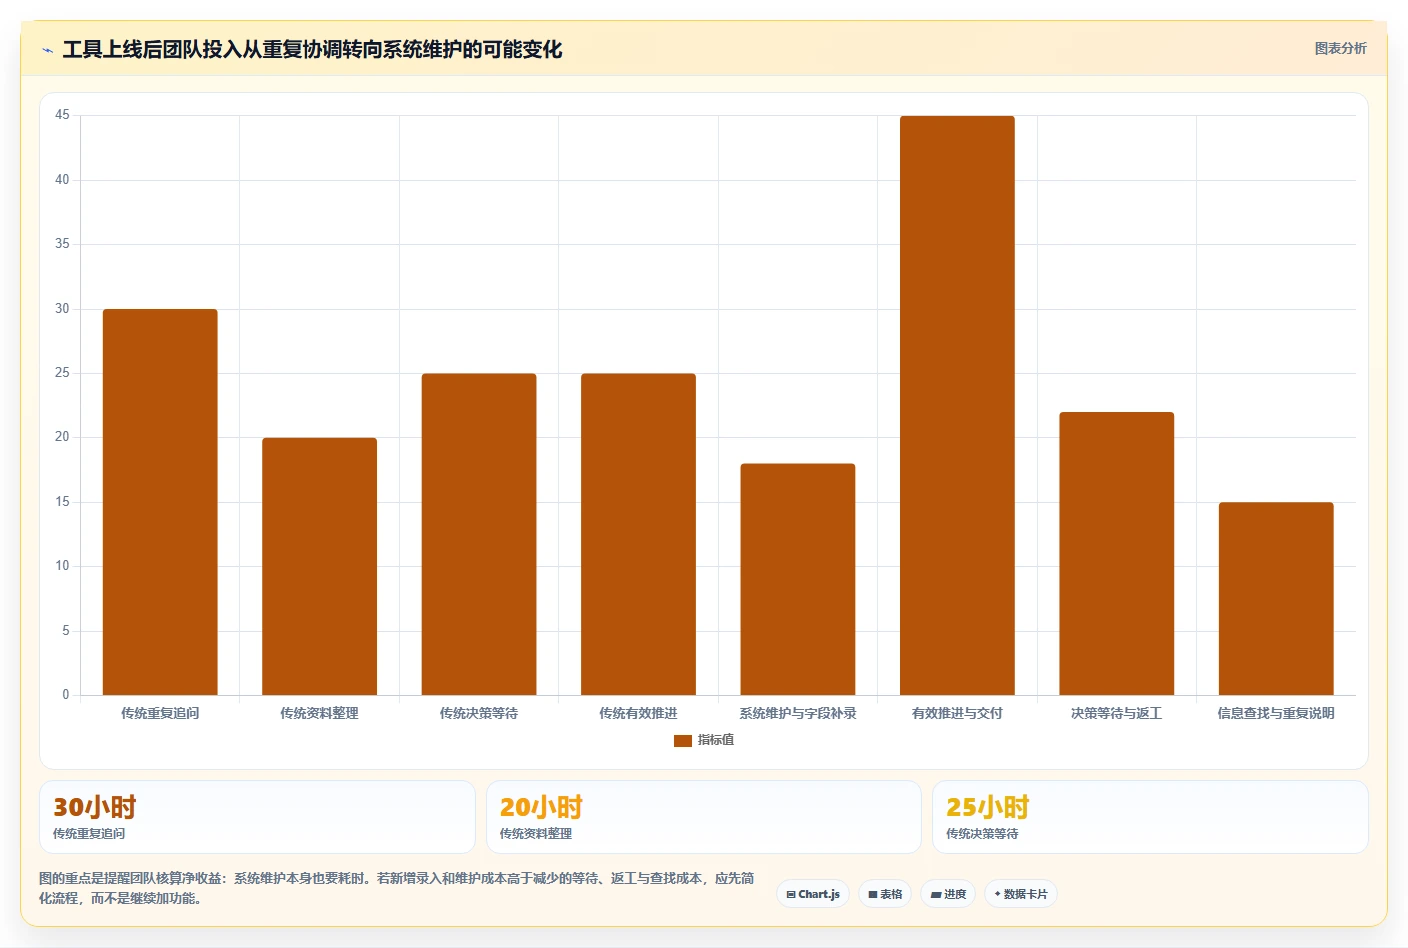Click the 系统维护与字段补录 bar
This screenshot has height=948, width=1408.
798,579
